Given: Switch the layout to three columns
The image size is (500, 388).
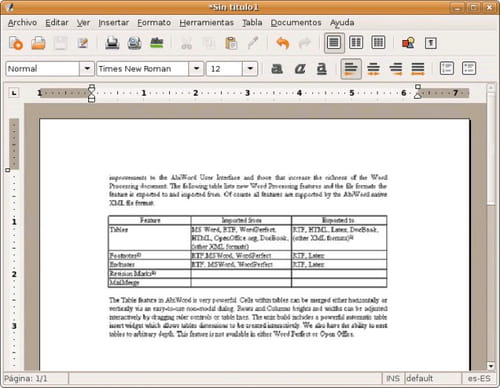Looking at the screenshot, I should click(378, 43).
